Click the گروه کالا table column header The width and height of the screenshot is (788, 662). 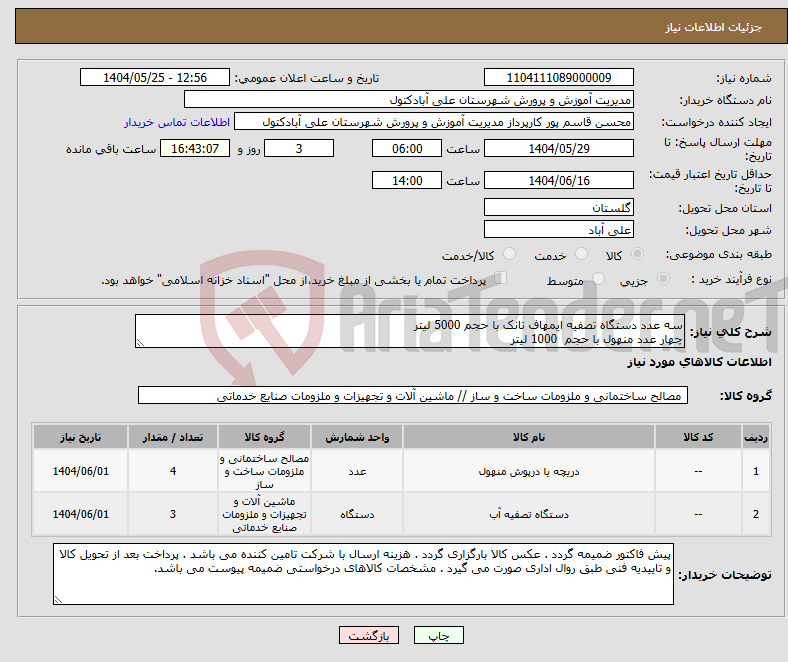[264, 437]
